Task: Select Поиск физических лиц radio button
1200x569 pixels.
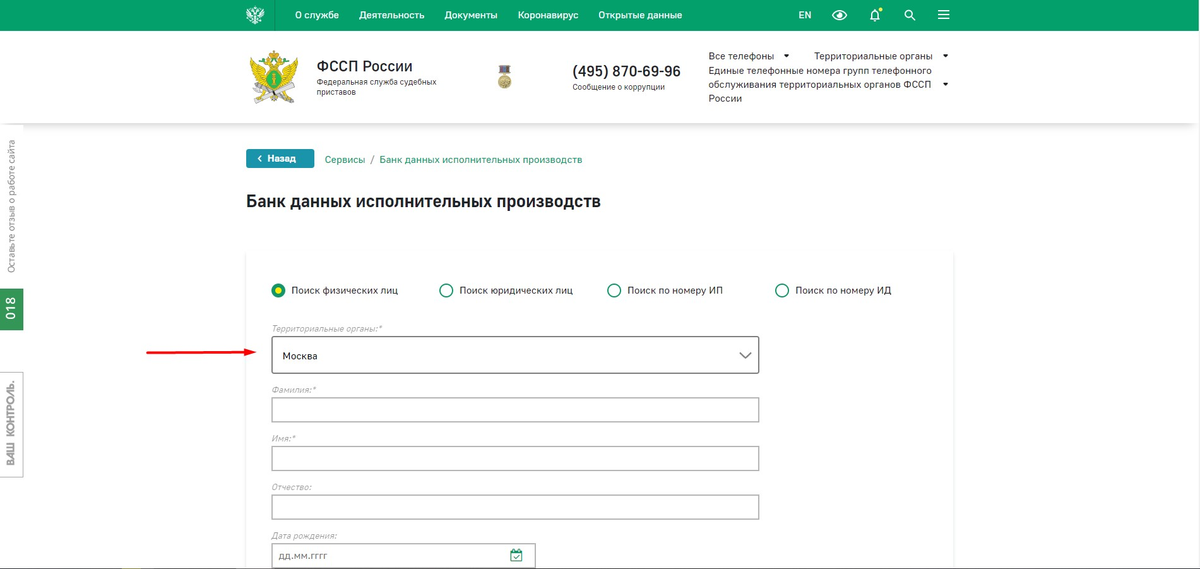Action: coord(278,290)
